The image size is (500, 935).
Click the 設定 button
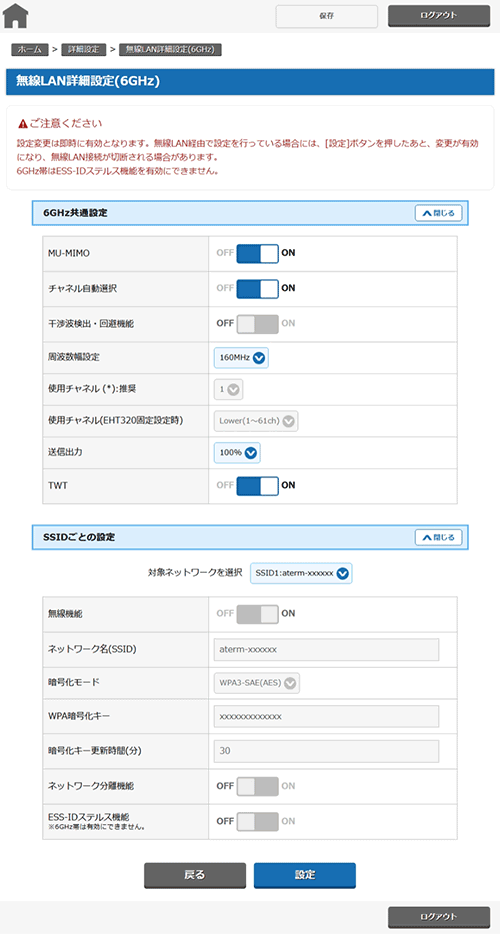click(305, 875)
